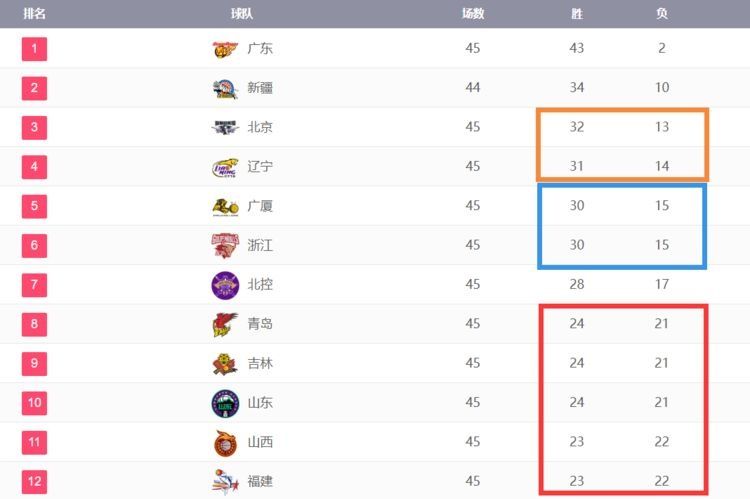The height and width of the screenshot is (499, 750).
Task: Click the Shandong (山东) team logo
Action: tap(225, 403)
